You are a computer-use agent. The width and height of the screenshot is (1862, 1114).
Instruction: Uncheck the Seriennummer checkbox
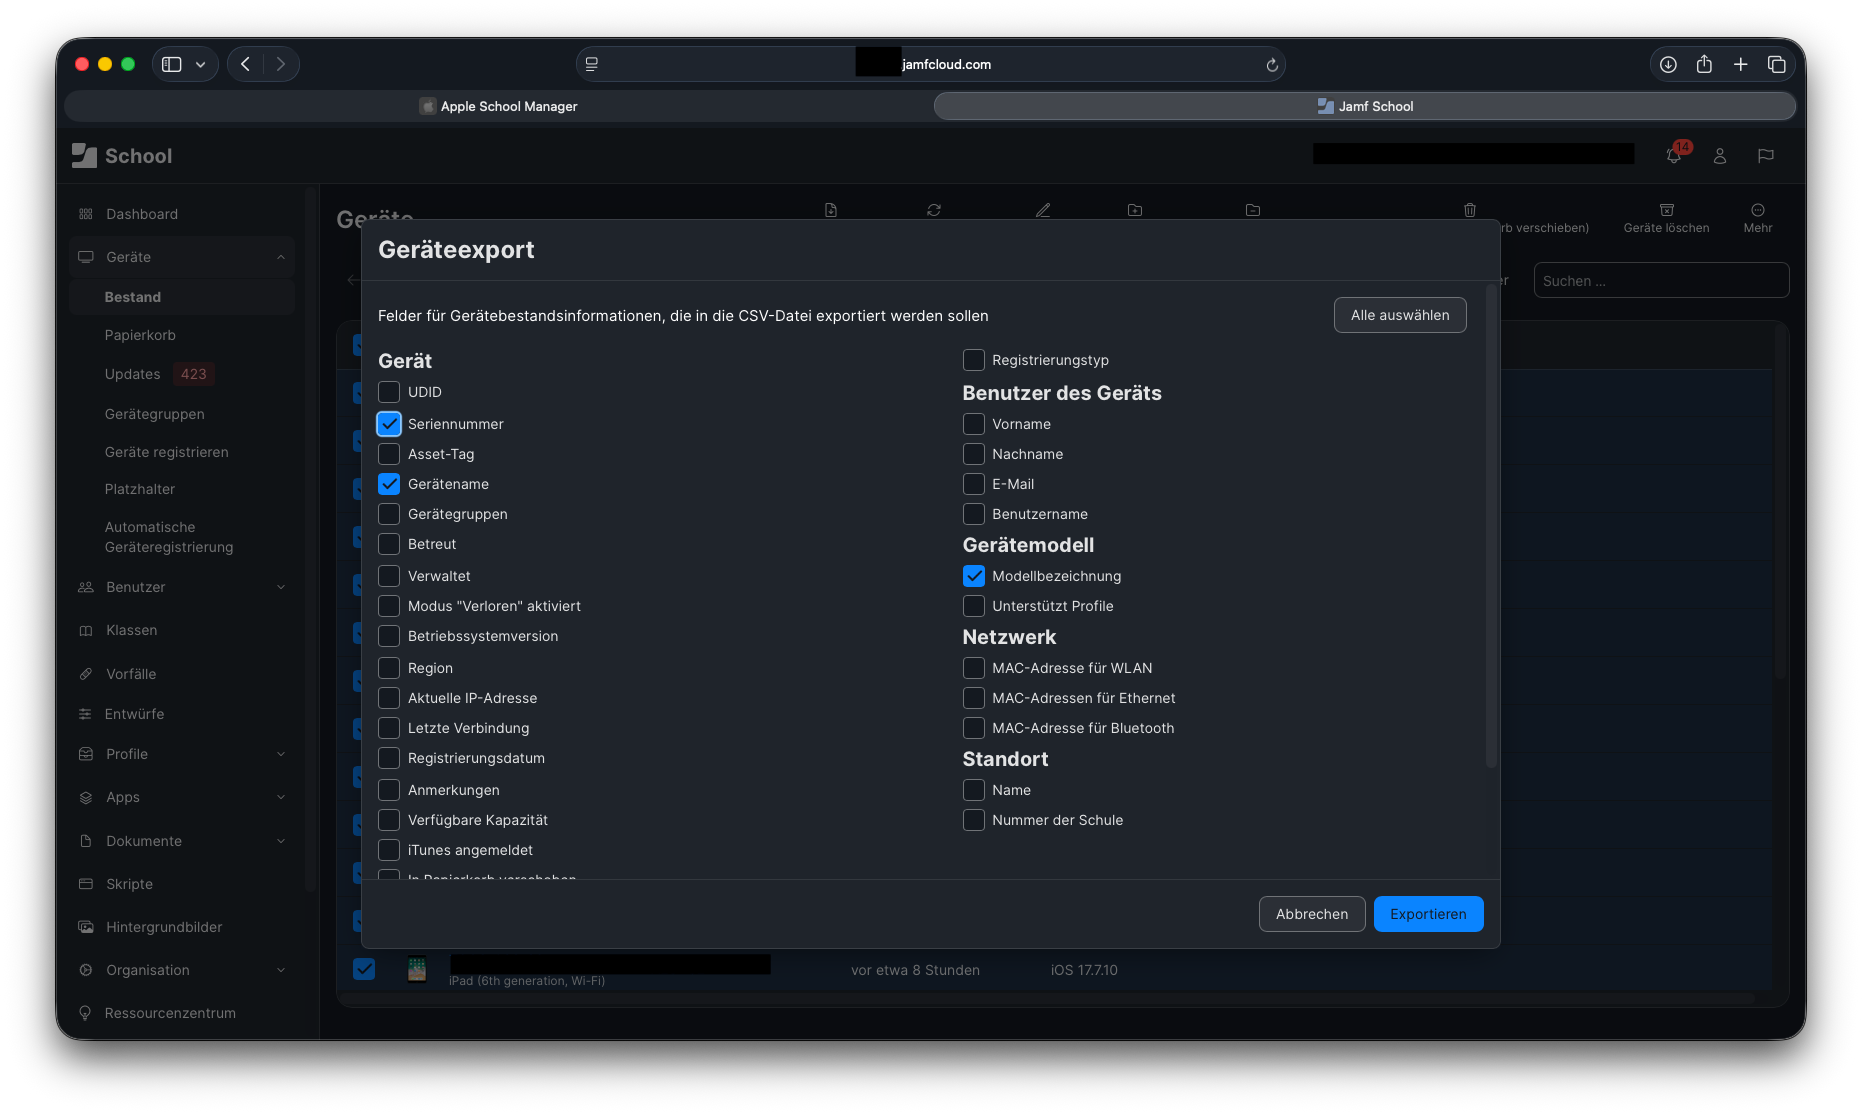pos(389,424)
